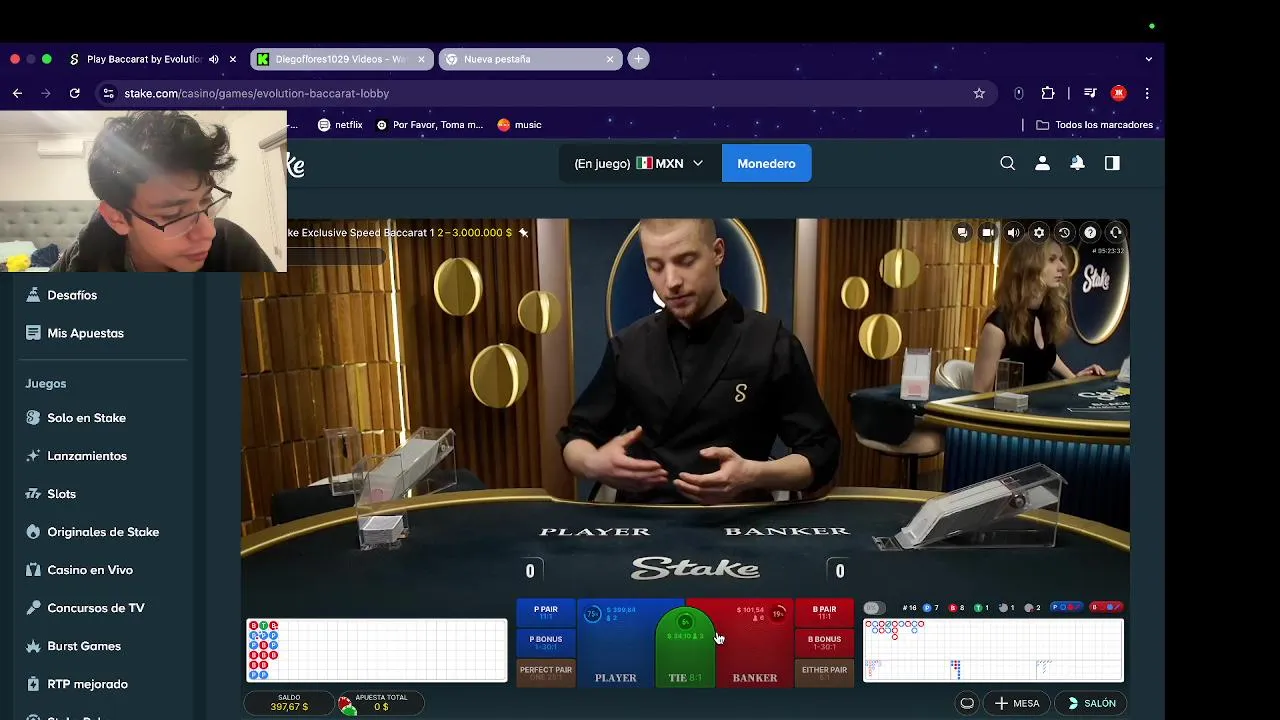Switch to Nueva pestaña tab
Image resolution: width=1280 pixels, height=720 pixels.
coord(530,59)
